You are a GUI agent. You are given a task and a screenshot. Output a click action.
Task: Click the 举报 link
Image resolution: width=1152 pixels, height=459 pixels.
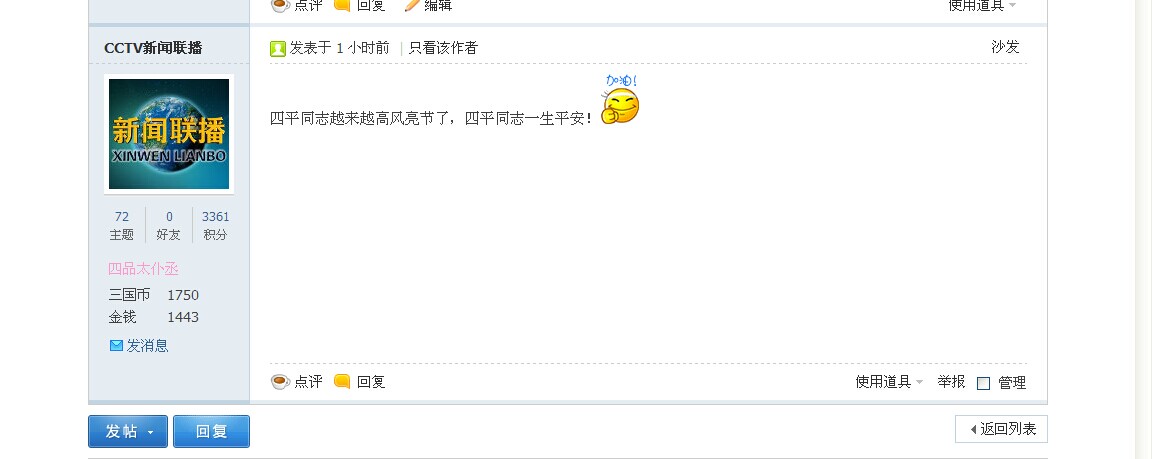(951, 381)
